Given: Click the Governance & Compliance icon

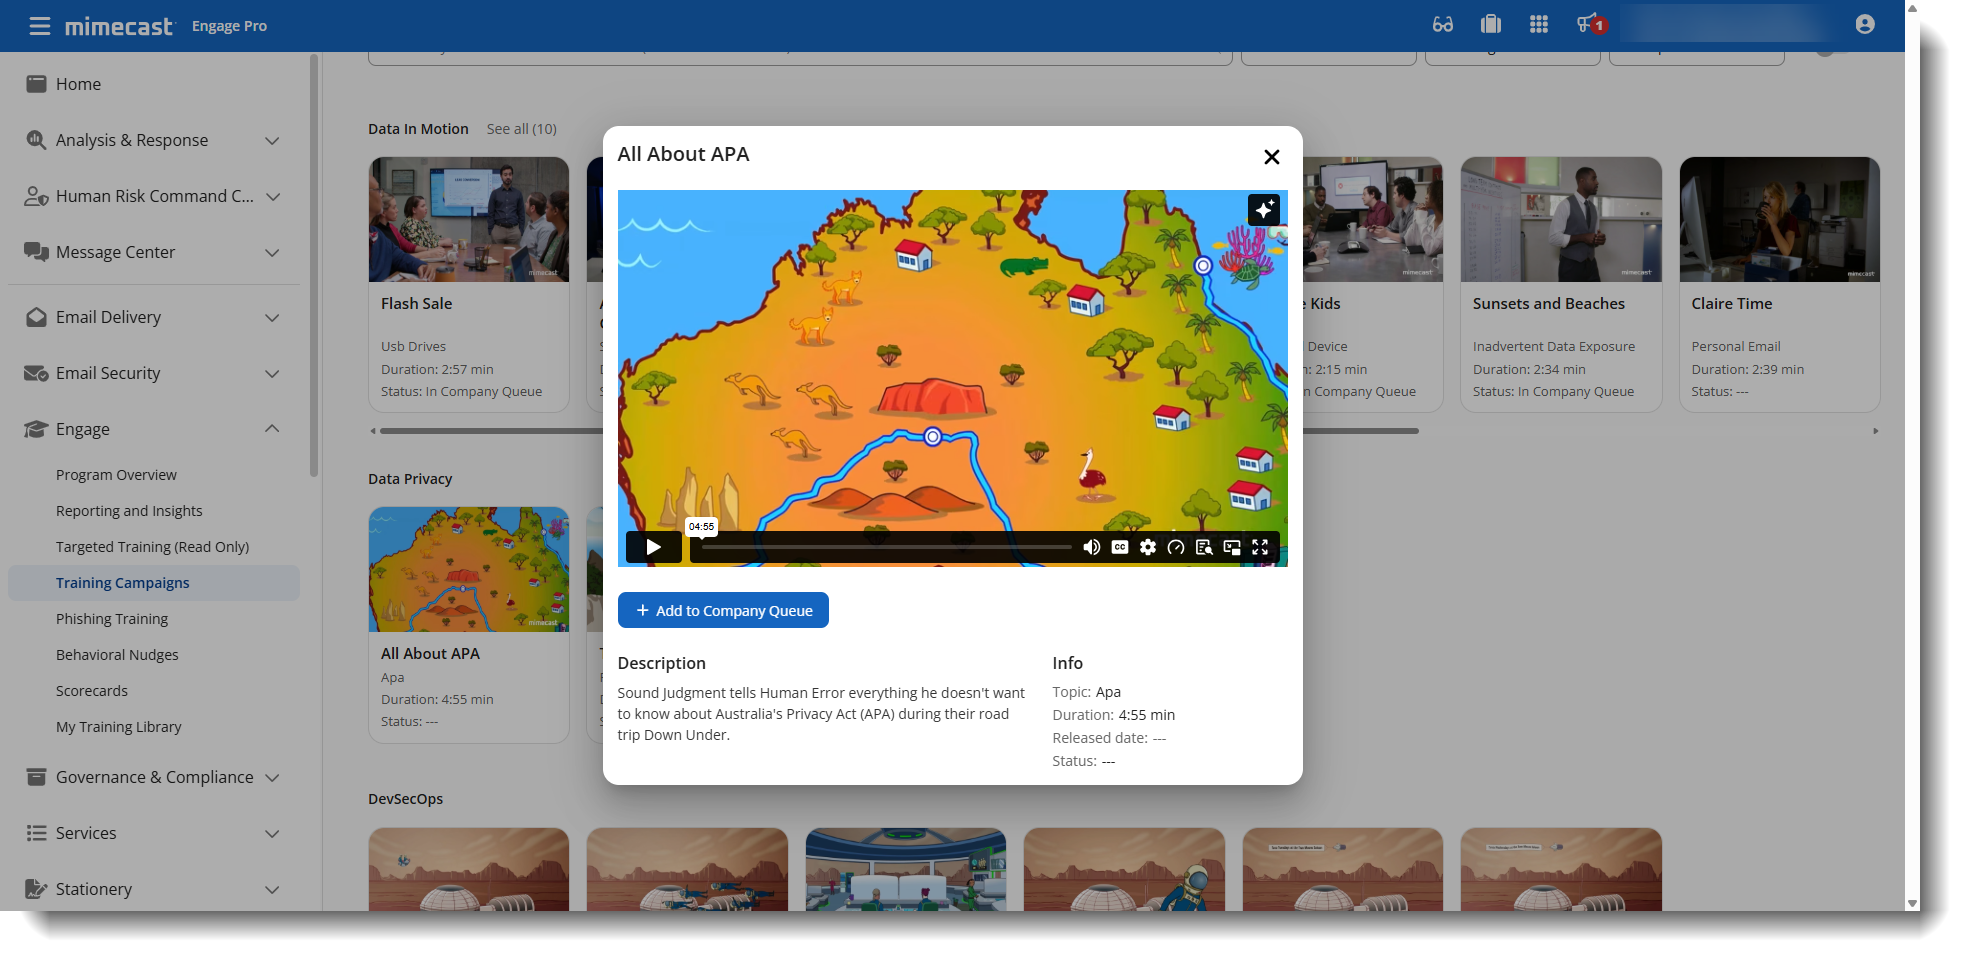Looking at the screenshot, I should pyautogui.click(x=36, y=777).
